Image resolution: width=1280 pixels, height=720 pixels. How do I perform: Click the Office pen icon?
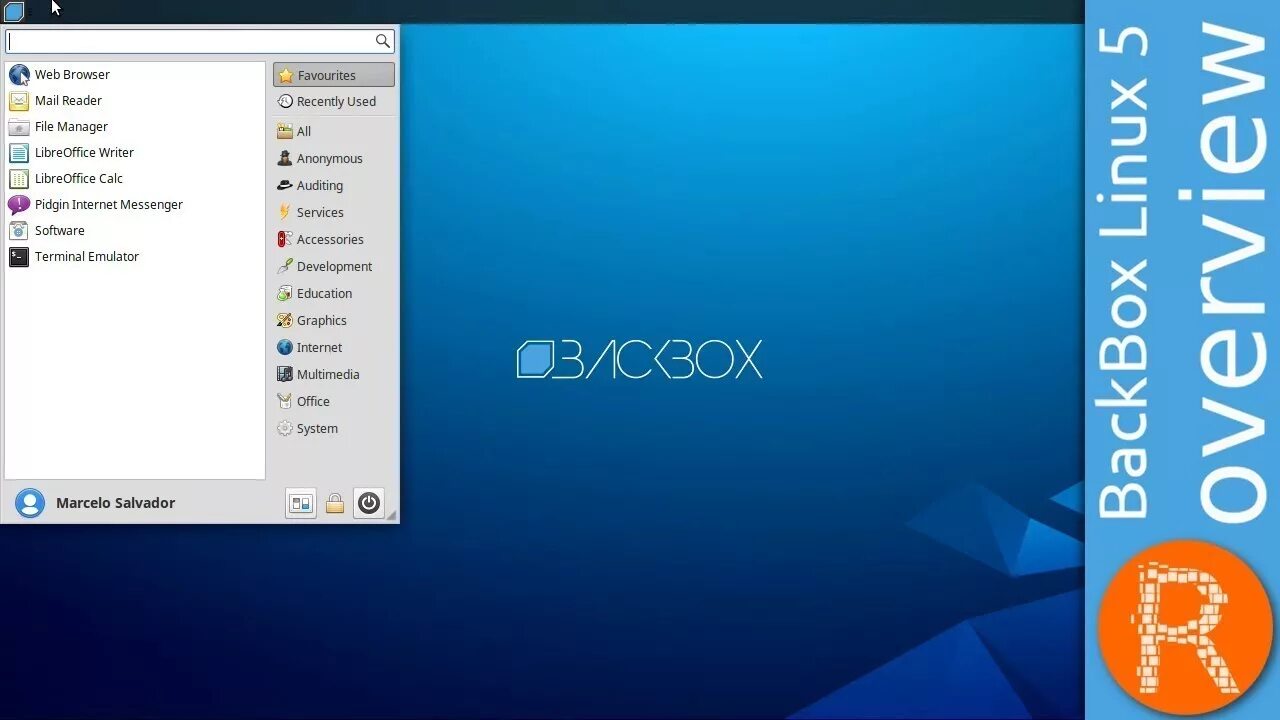285,402
